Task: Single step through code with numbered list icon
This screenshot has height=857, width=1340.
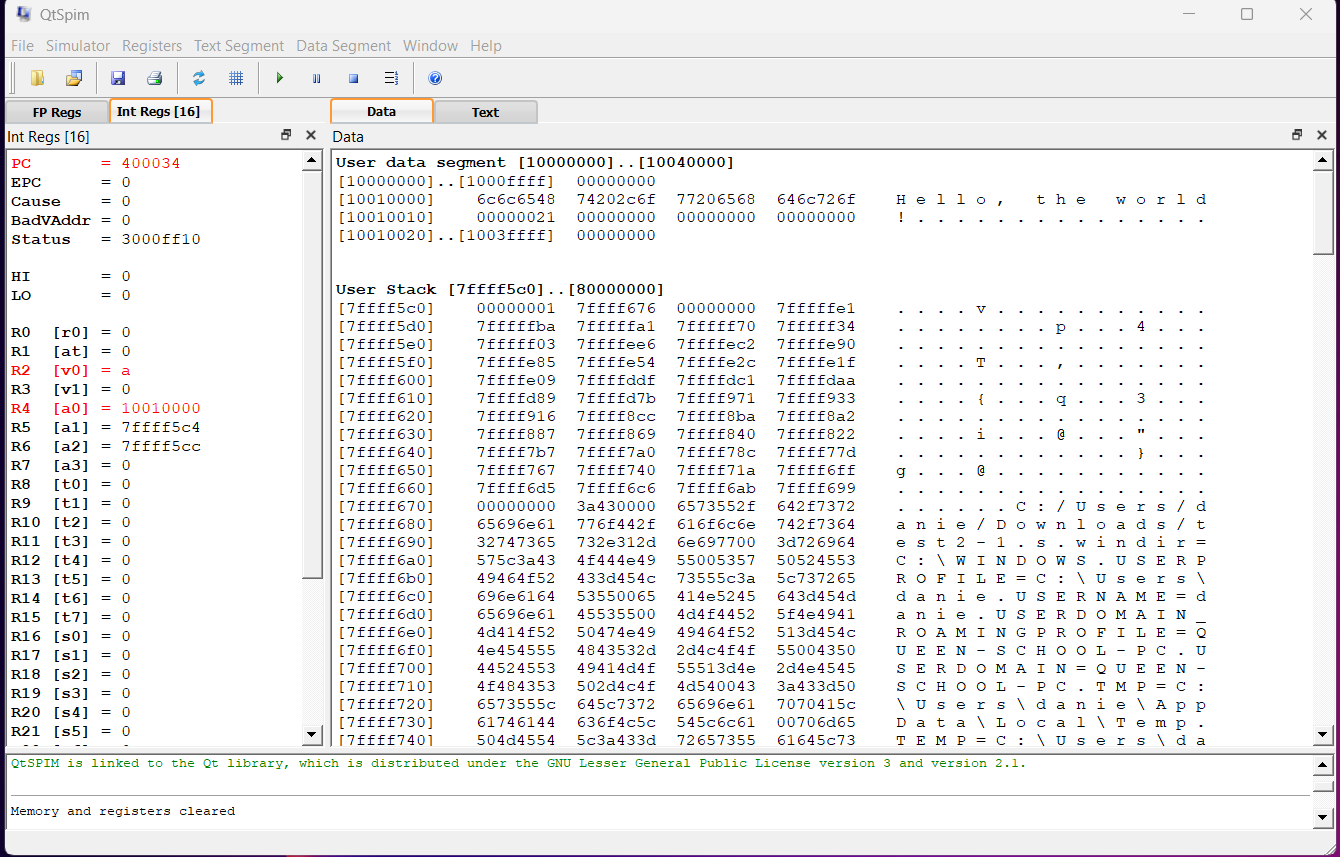Action: [x=391, y=78]
